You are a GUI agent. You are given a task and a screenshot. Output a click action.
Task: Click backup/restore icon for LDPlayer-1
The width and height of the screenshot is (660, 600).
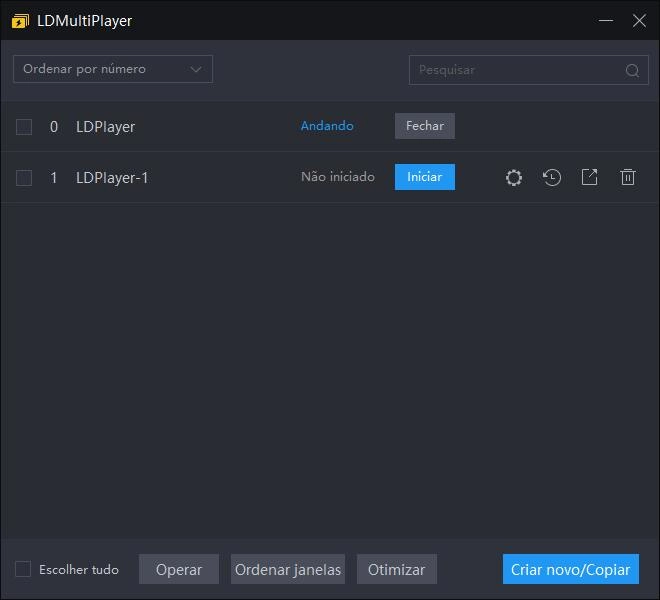pyautogui.click(x=552, y=178)
